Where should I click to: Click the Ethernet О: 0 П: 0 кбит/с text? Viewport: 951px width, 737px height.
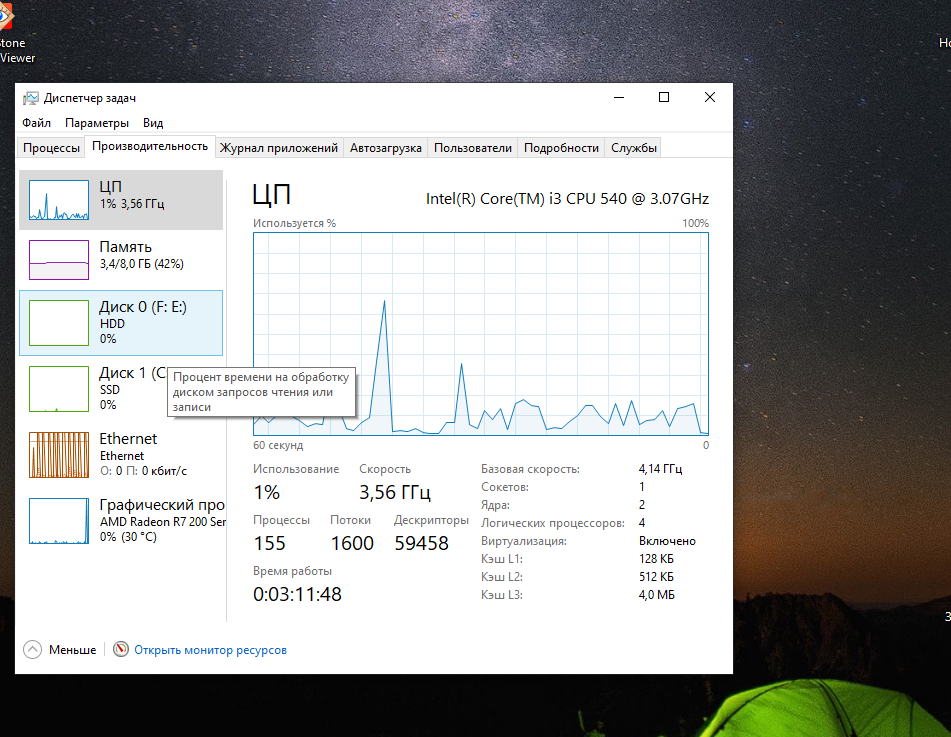coord(143,471)
